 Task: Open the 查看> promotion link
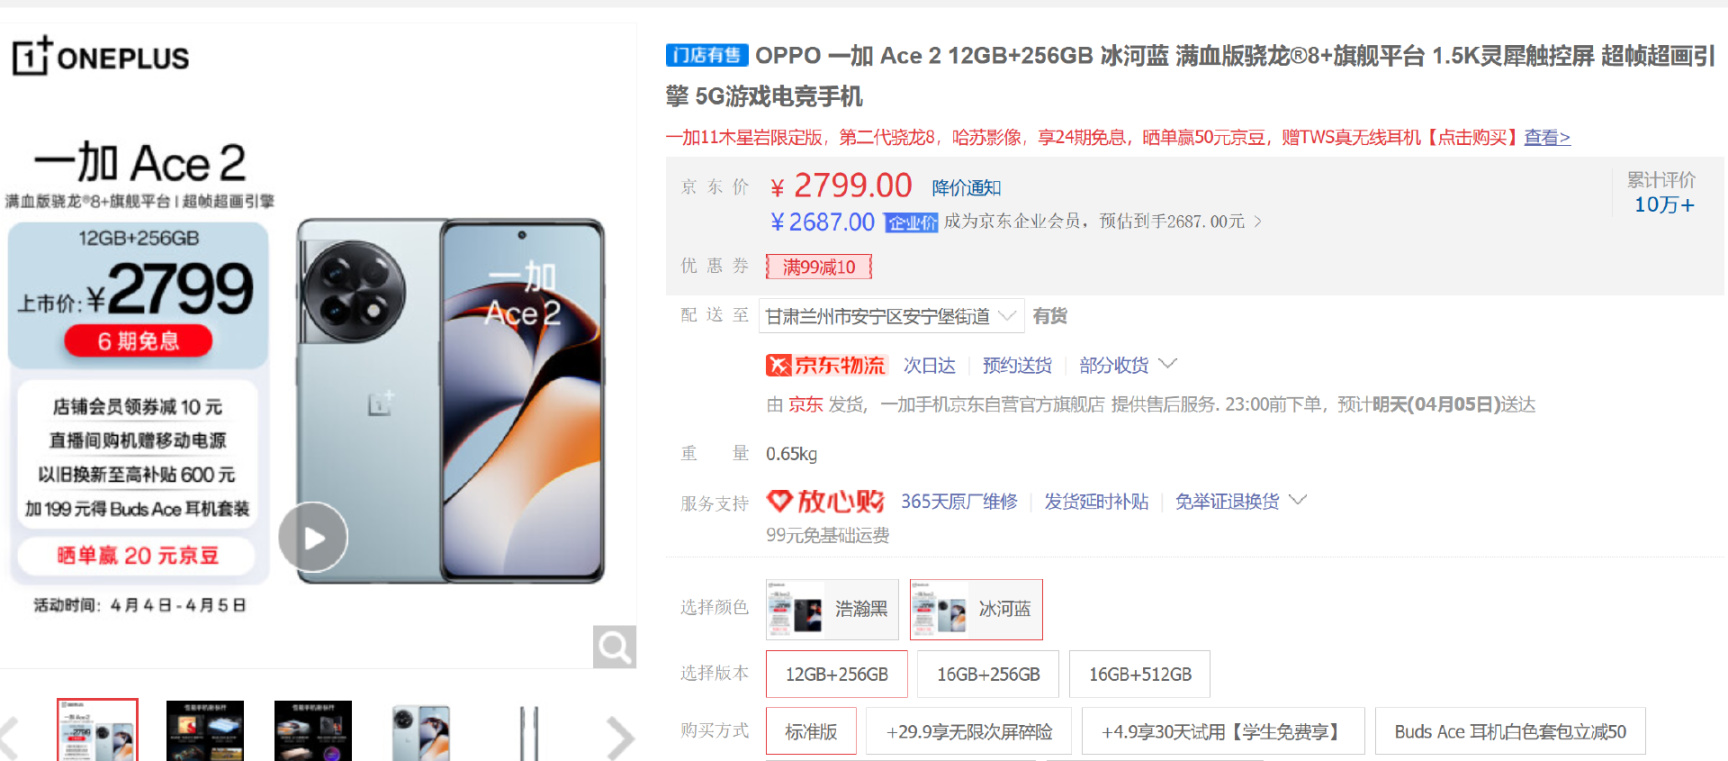click(x=1547, y=137)
